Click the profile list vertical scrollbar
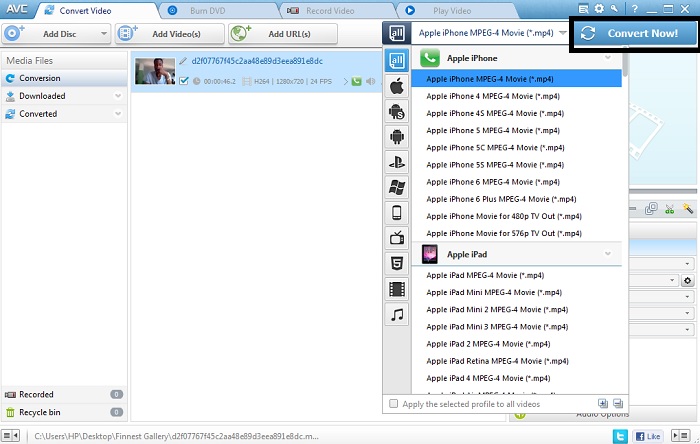 point(625,62)
